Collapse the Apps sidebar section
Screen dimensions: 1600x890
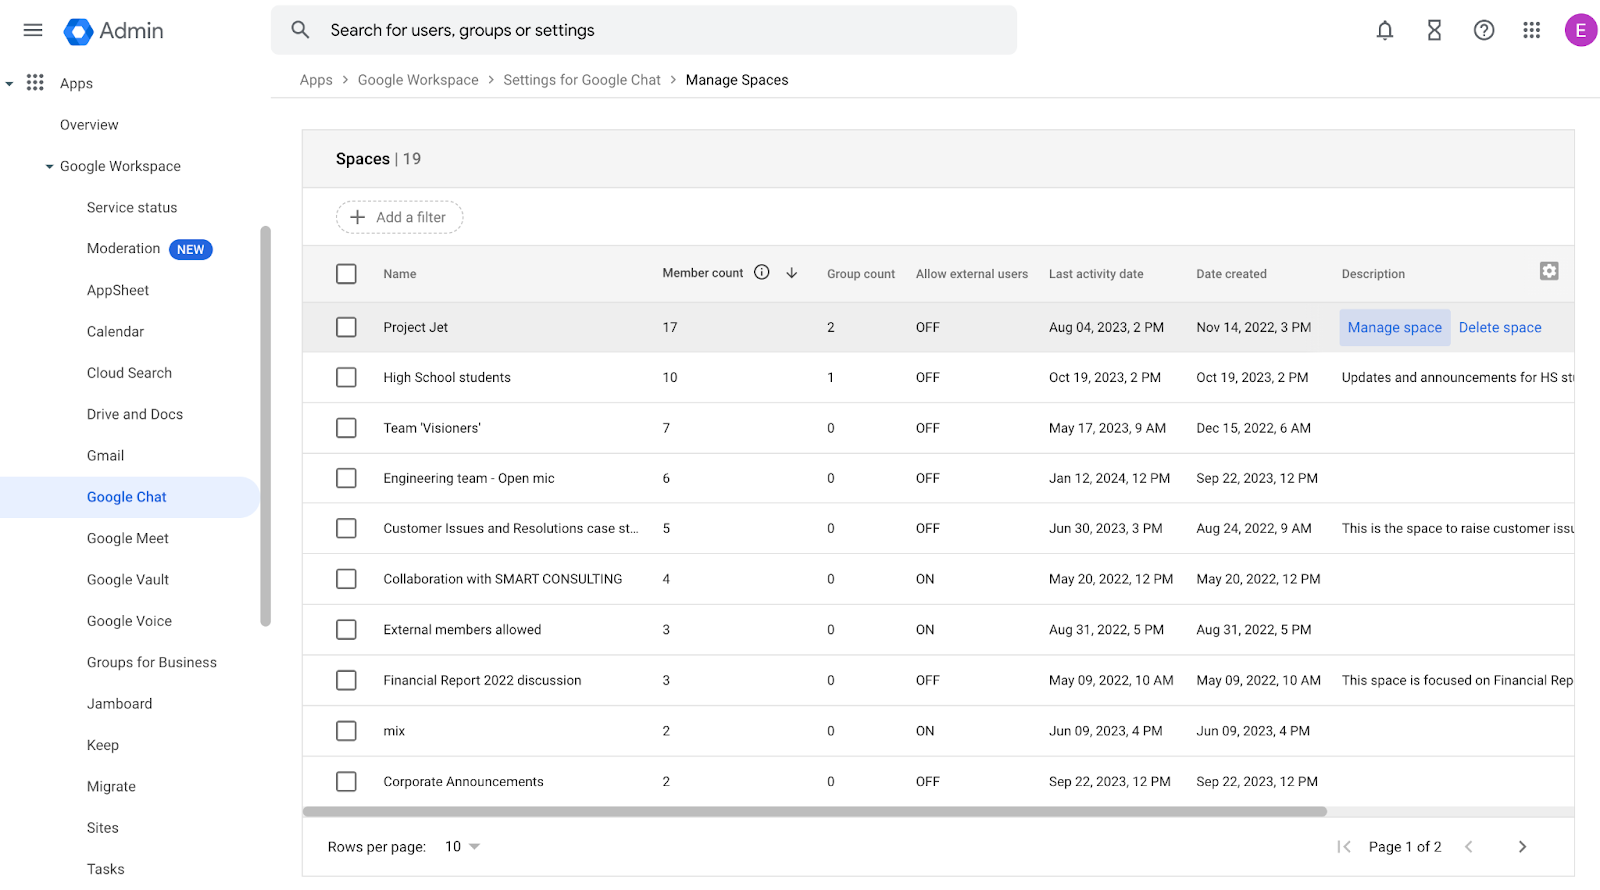coord(10,84)
